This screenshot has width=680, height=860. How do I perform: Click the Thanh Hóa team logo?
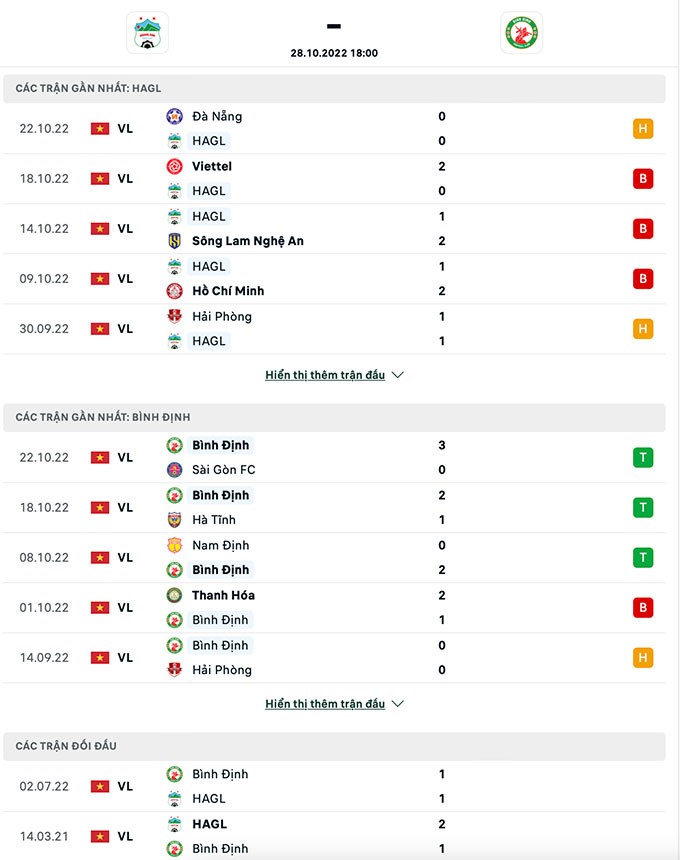click(x=175, y=595)
